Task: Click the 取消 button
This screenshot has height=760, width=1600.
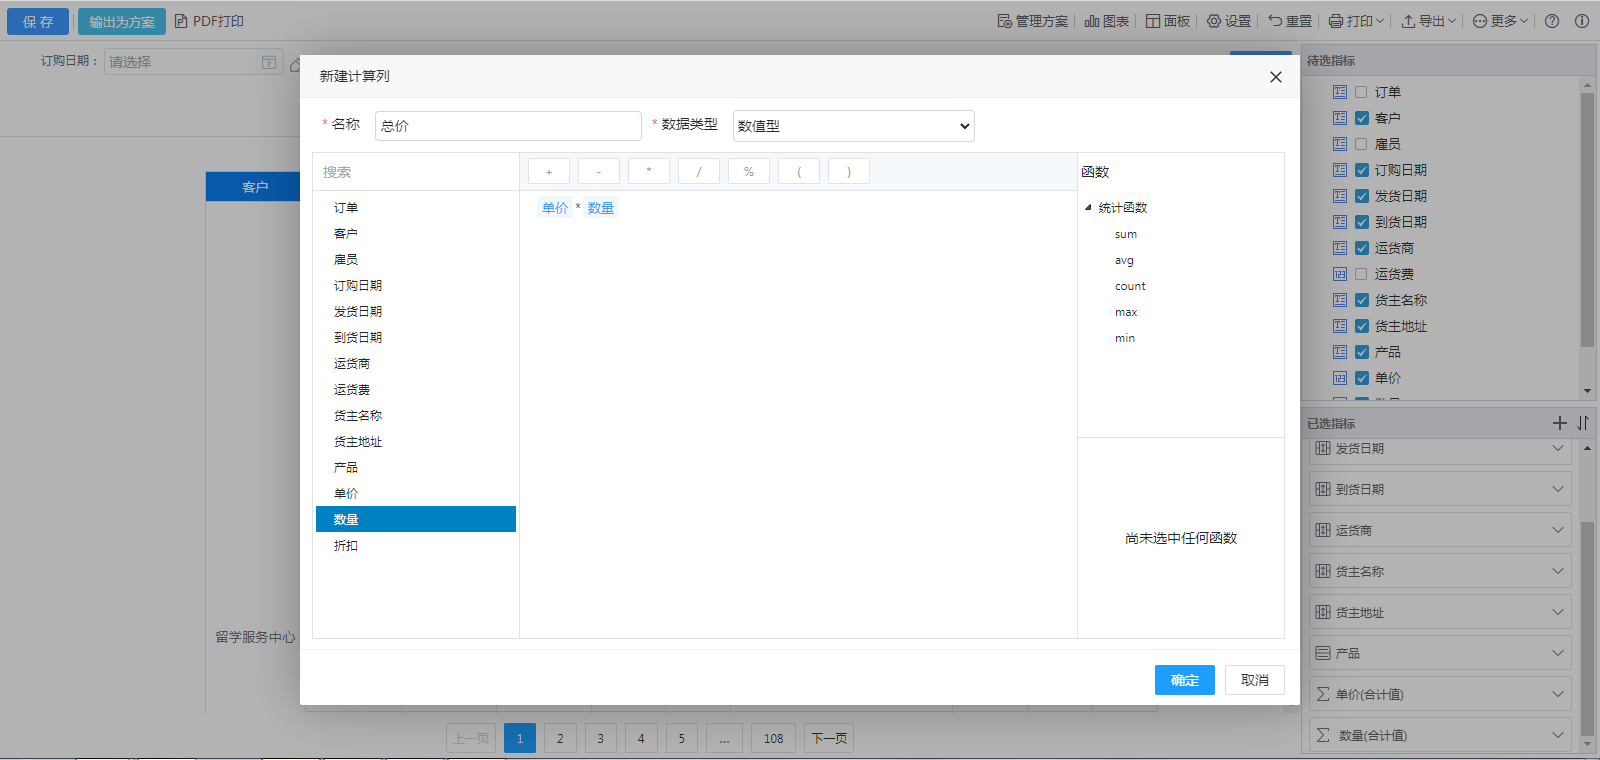Action: 1254,680
